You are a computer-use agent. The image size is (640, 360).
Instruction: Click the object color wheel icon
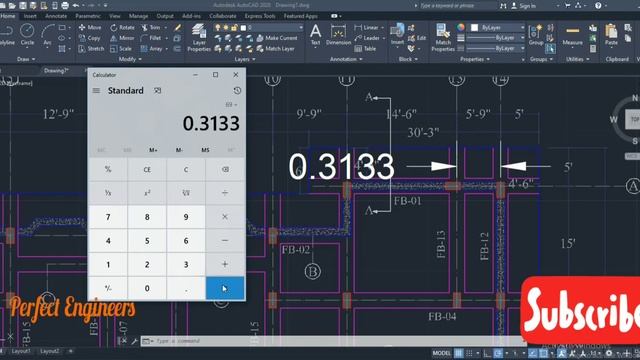click(461, 27)
